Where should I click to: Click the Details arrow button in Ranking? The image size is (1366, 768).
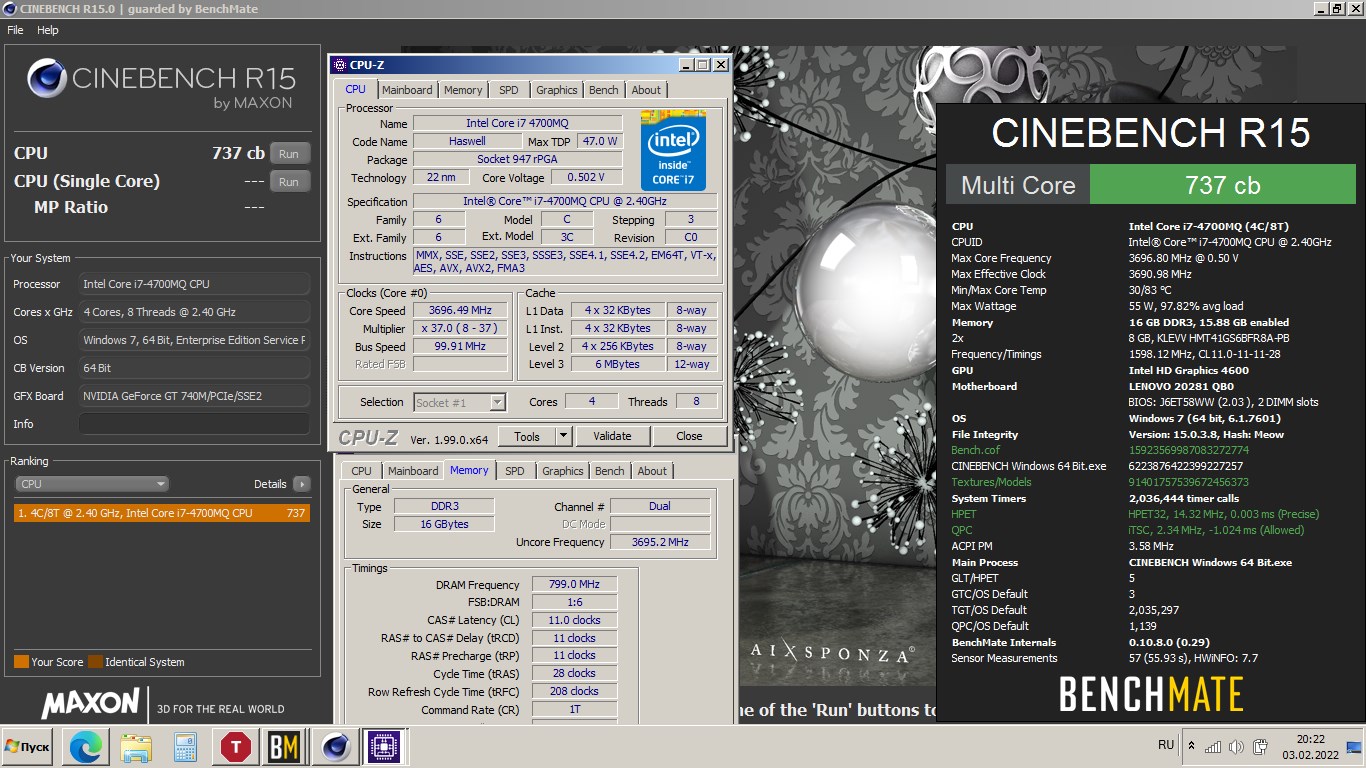[x=301, y=484]
